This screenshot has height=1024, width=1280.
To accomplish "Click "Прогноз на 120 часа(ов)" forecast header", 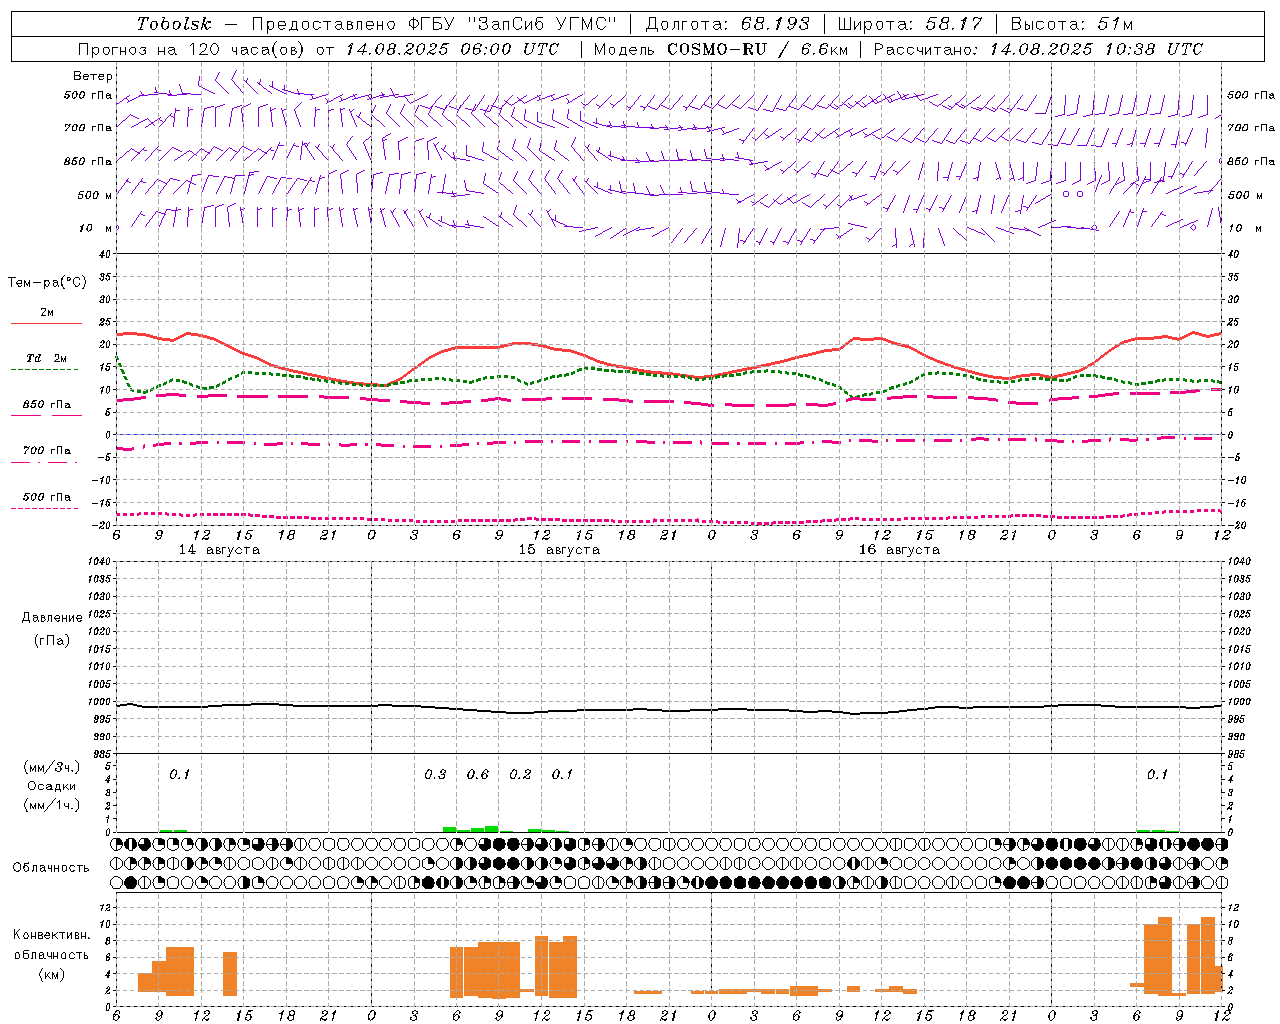I will coord(192,48).
